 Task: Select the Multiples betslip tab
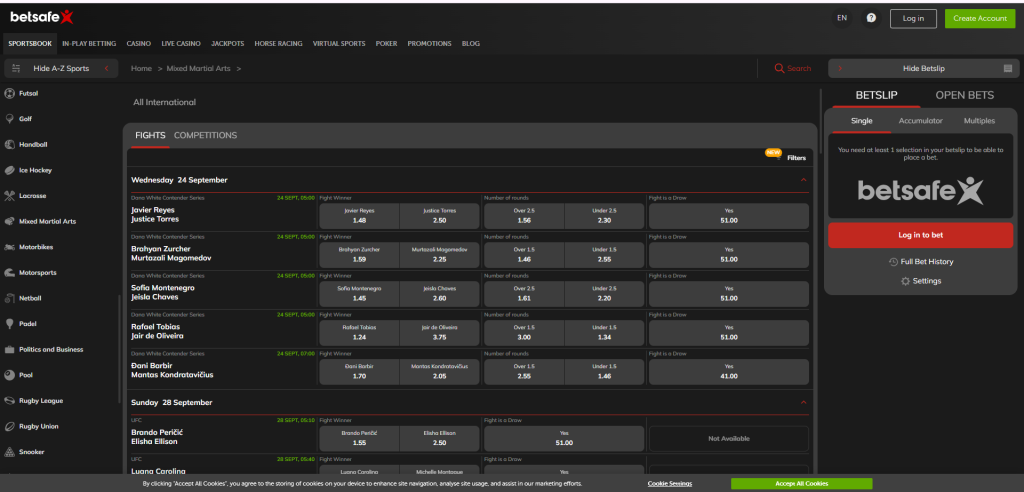click(979, 121)
